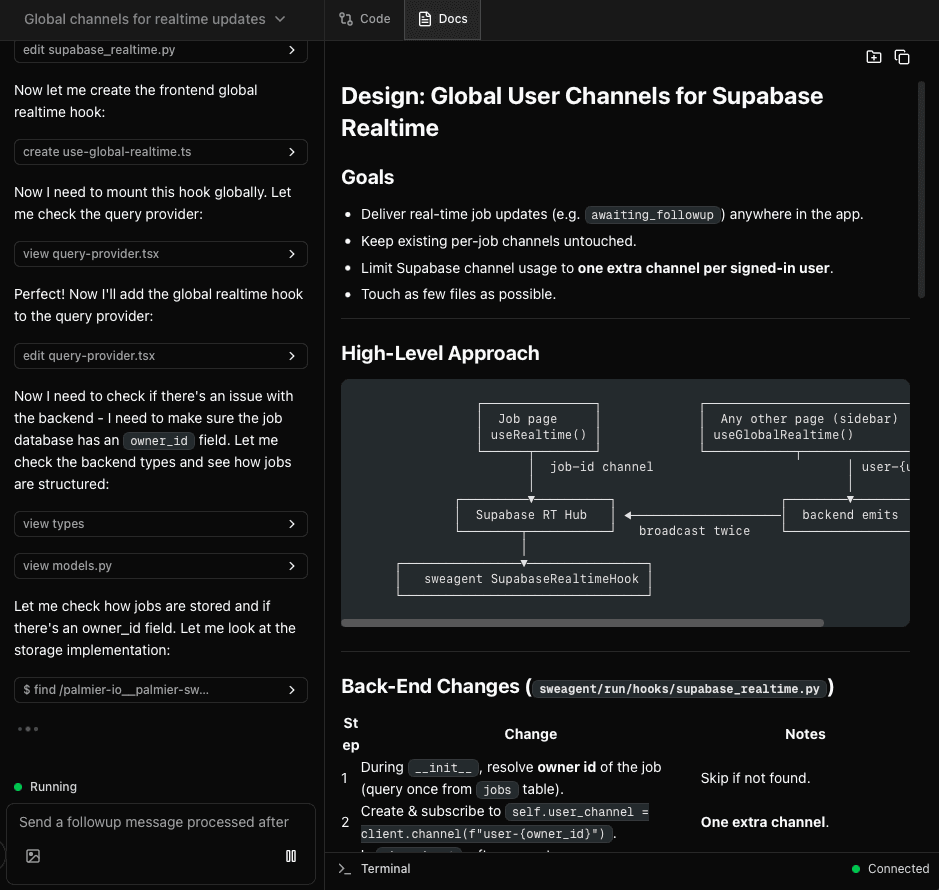Expand the view query-provider.tsx step
The width and height of the screenshot is (939, 890).
[x=160, y=254]
